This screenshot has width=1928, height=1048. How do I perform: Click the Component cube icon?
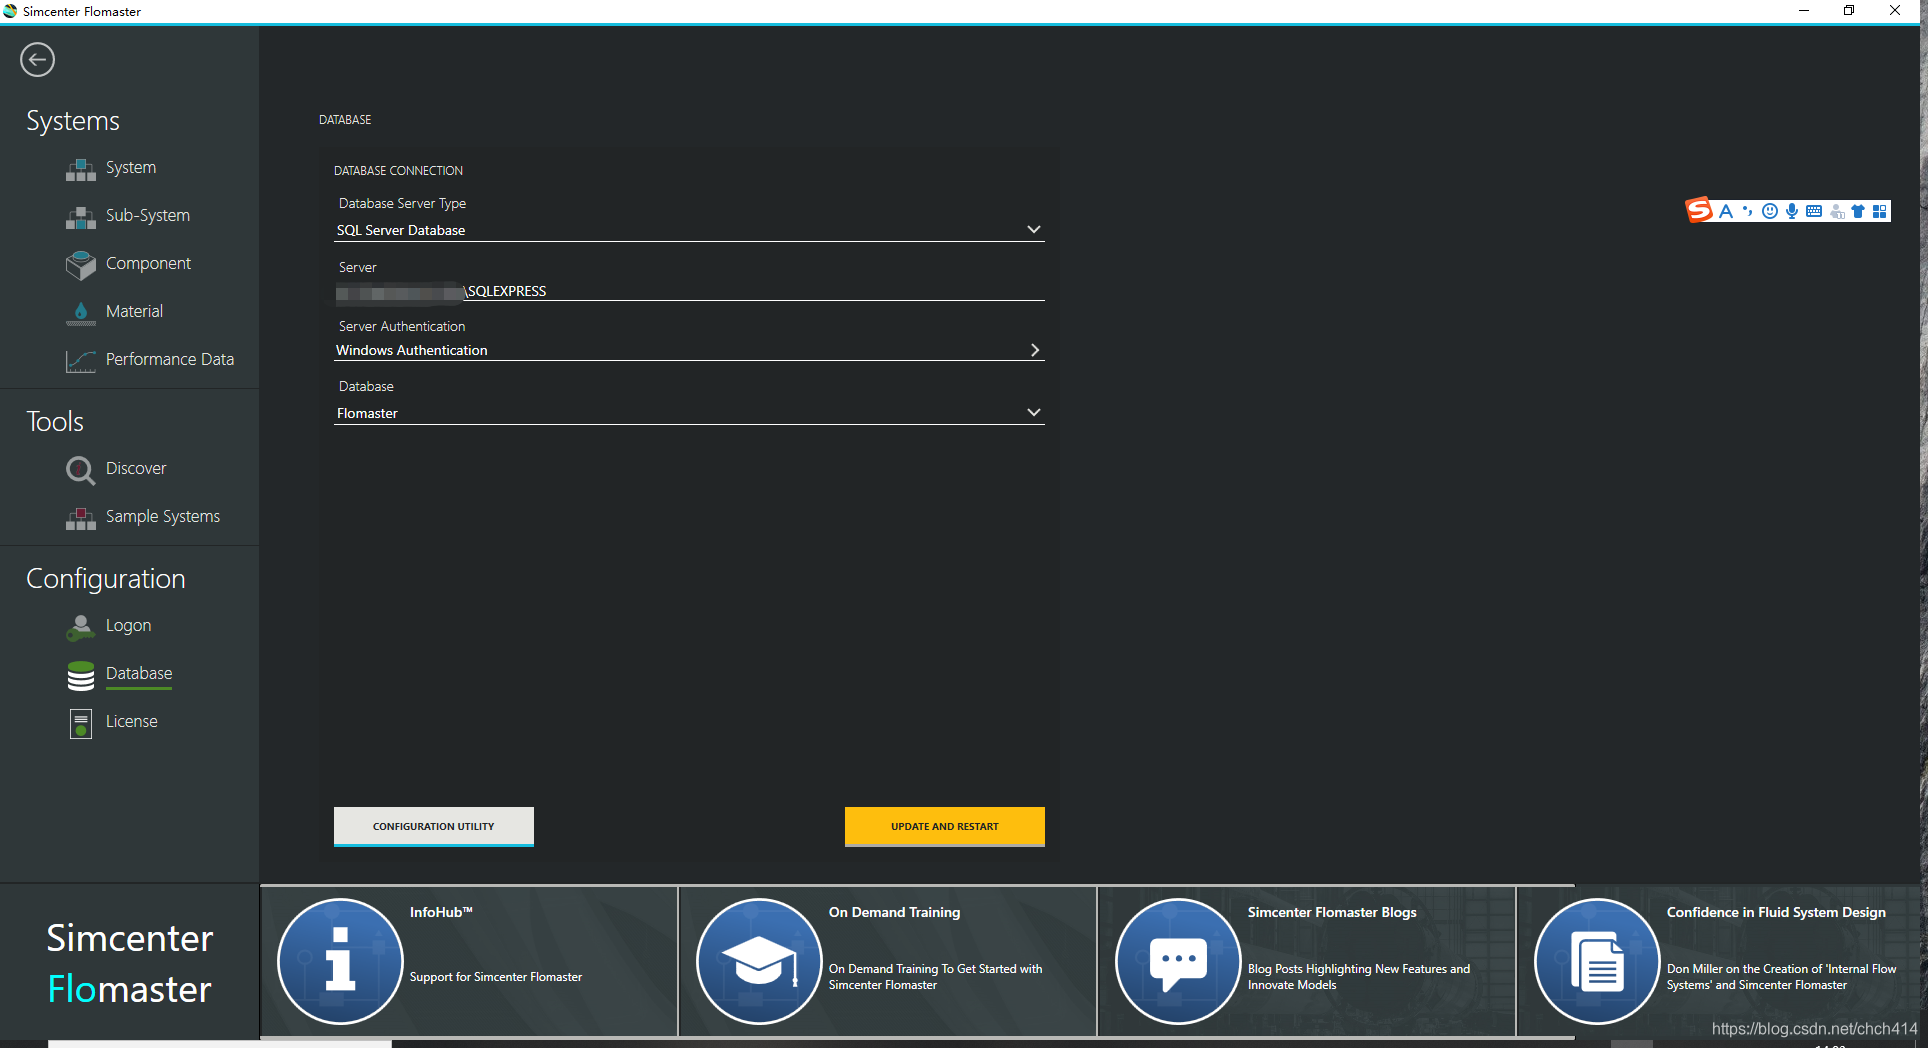[x=81, y=264]
